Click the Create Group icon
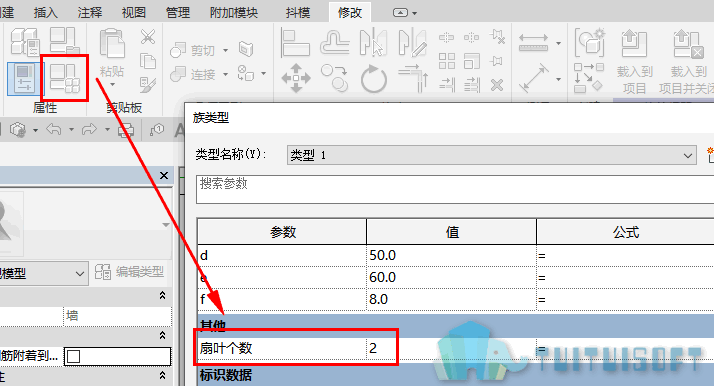This screenshot has width=714, height=386. coord(590,42)
